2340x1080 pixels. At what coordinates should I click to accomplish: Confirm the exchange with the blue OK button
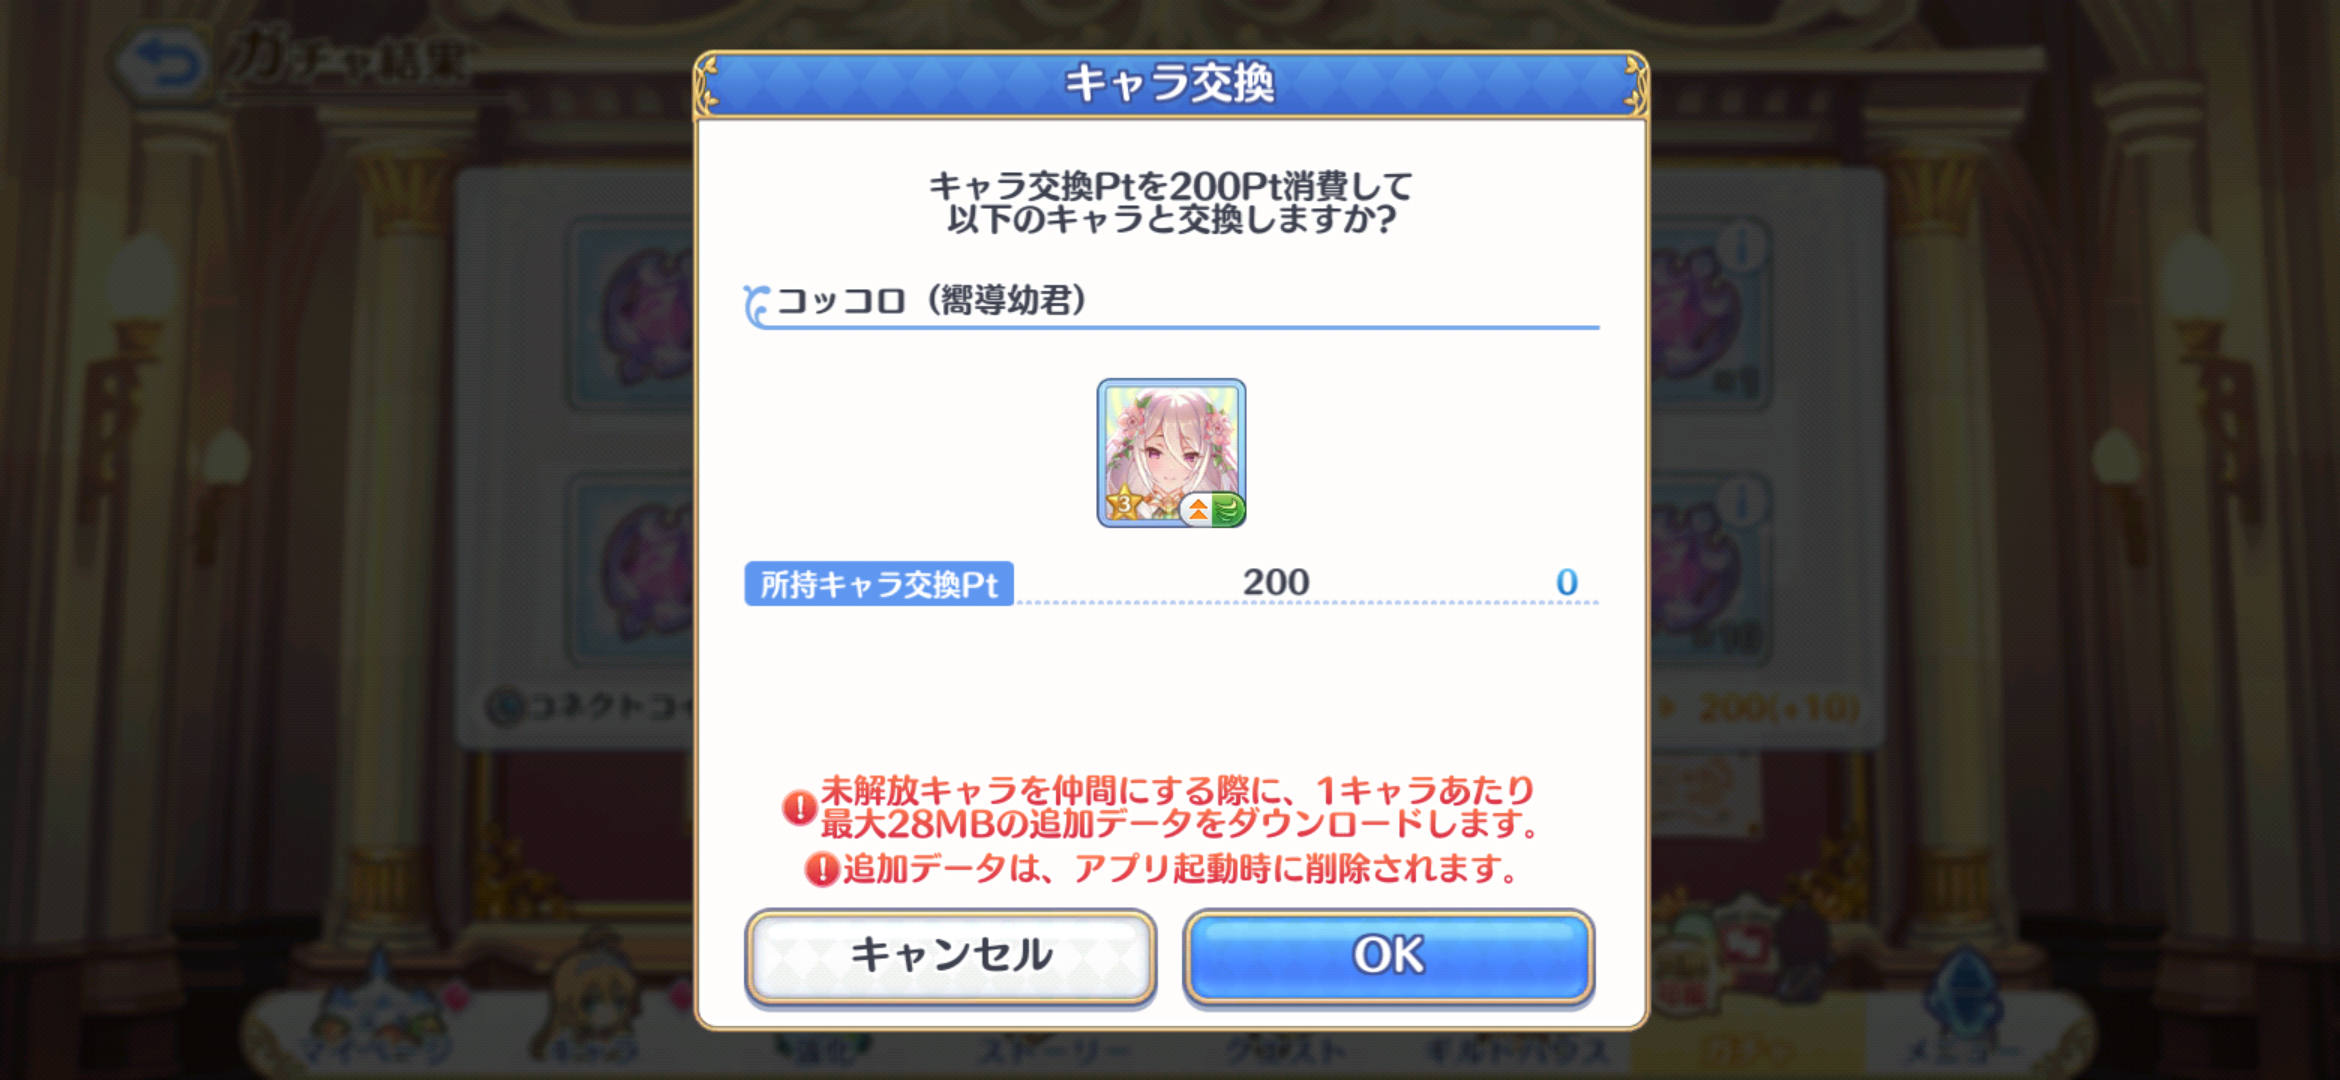1388,955
